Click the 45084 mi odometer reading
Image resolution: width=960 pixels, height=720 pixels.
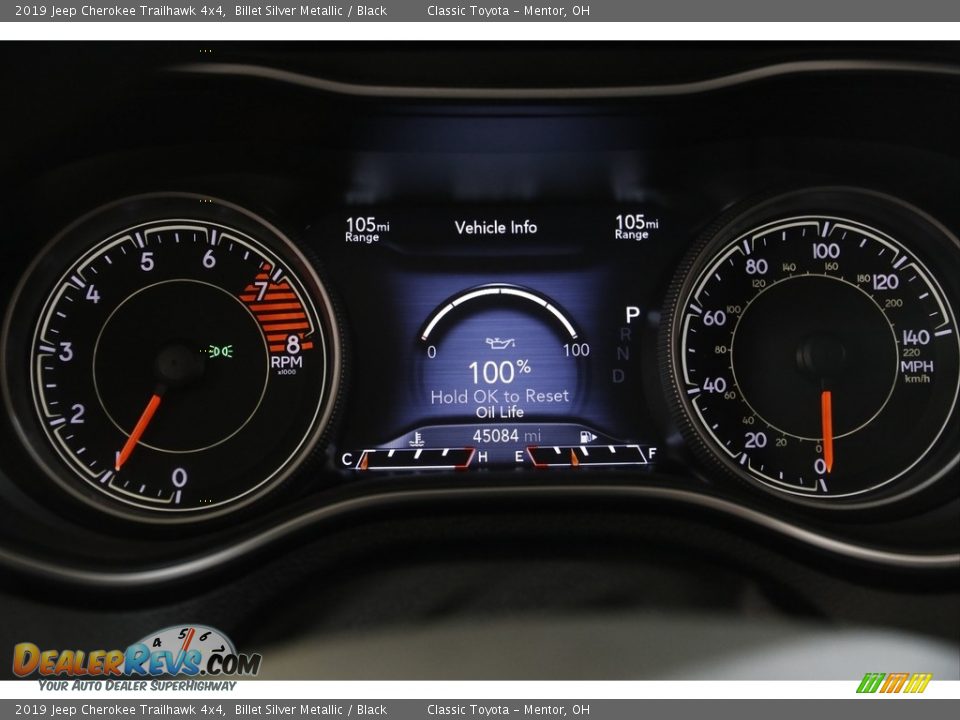(506, 436)
